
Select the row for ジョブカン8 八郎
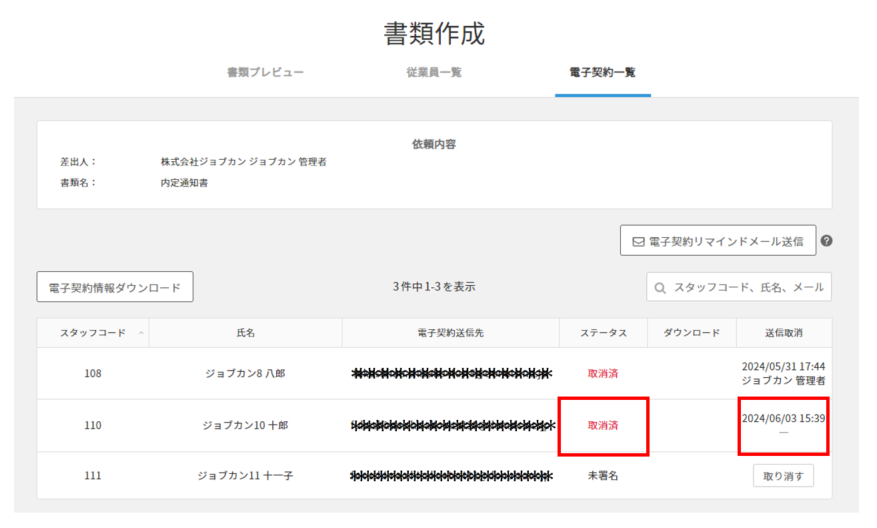click(x=245, y=374)
